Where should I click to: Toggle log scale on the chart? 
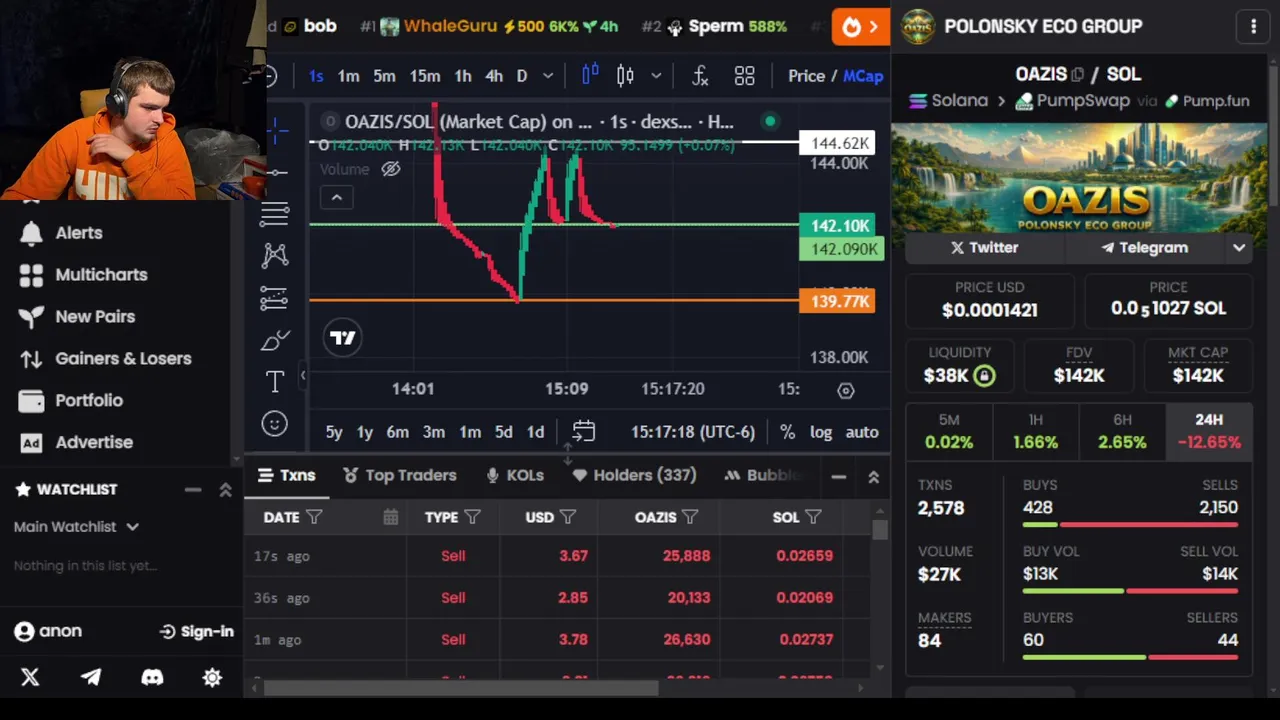click(x=821, y=432)
